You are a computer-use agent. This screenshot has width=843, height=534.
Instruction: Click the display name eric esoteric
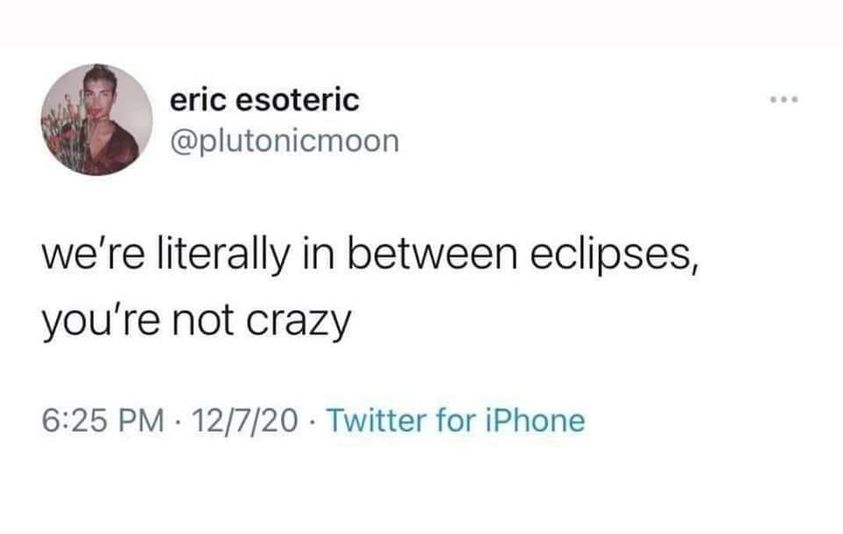265,100
